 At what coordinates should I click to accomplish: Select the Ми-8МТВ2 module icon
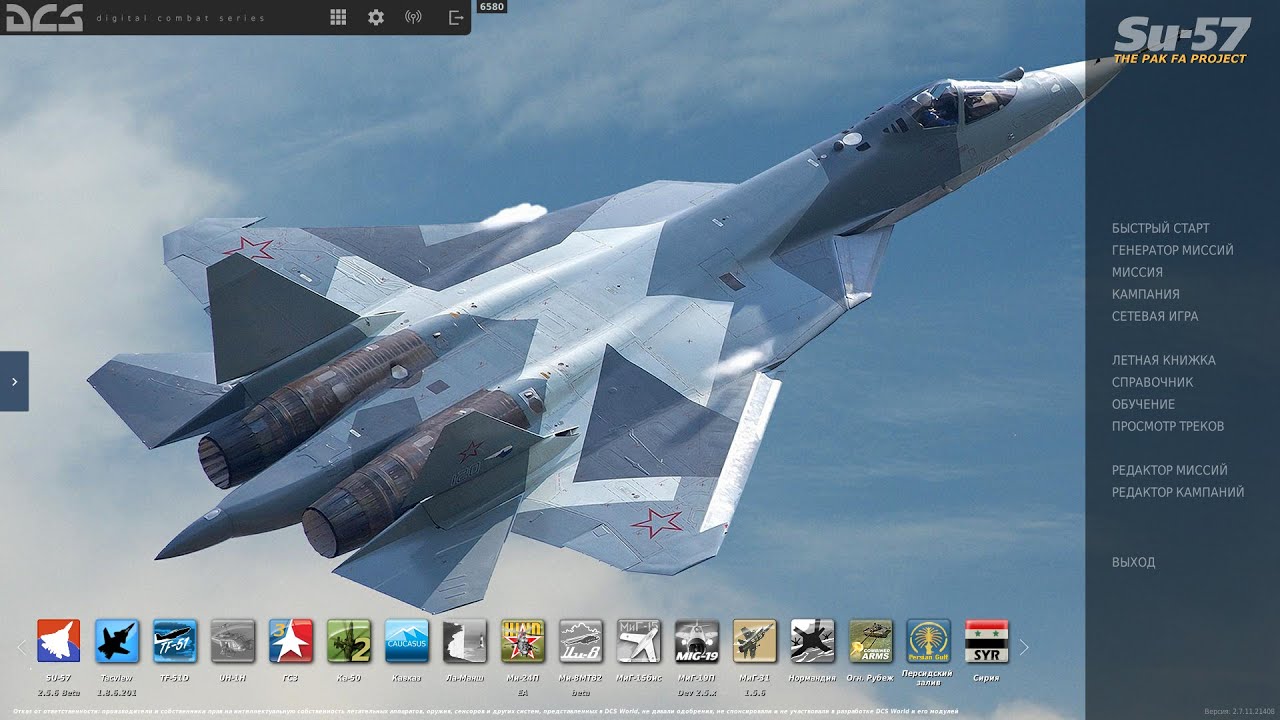click(x=580, y=641)
